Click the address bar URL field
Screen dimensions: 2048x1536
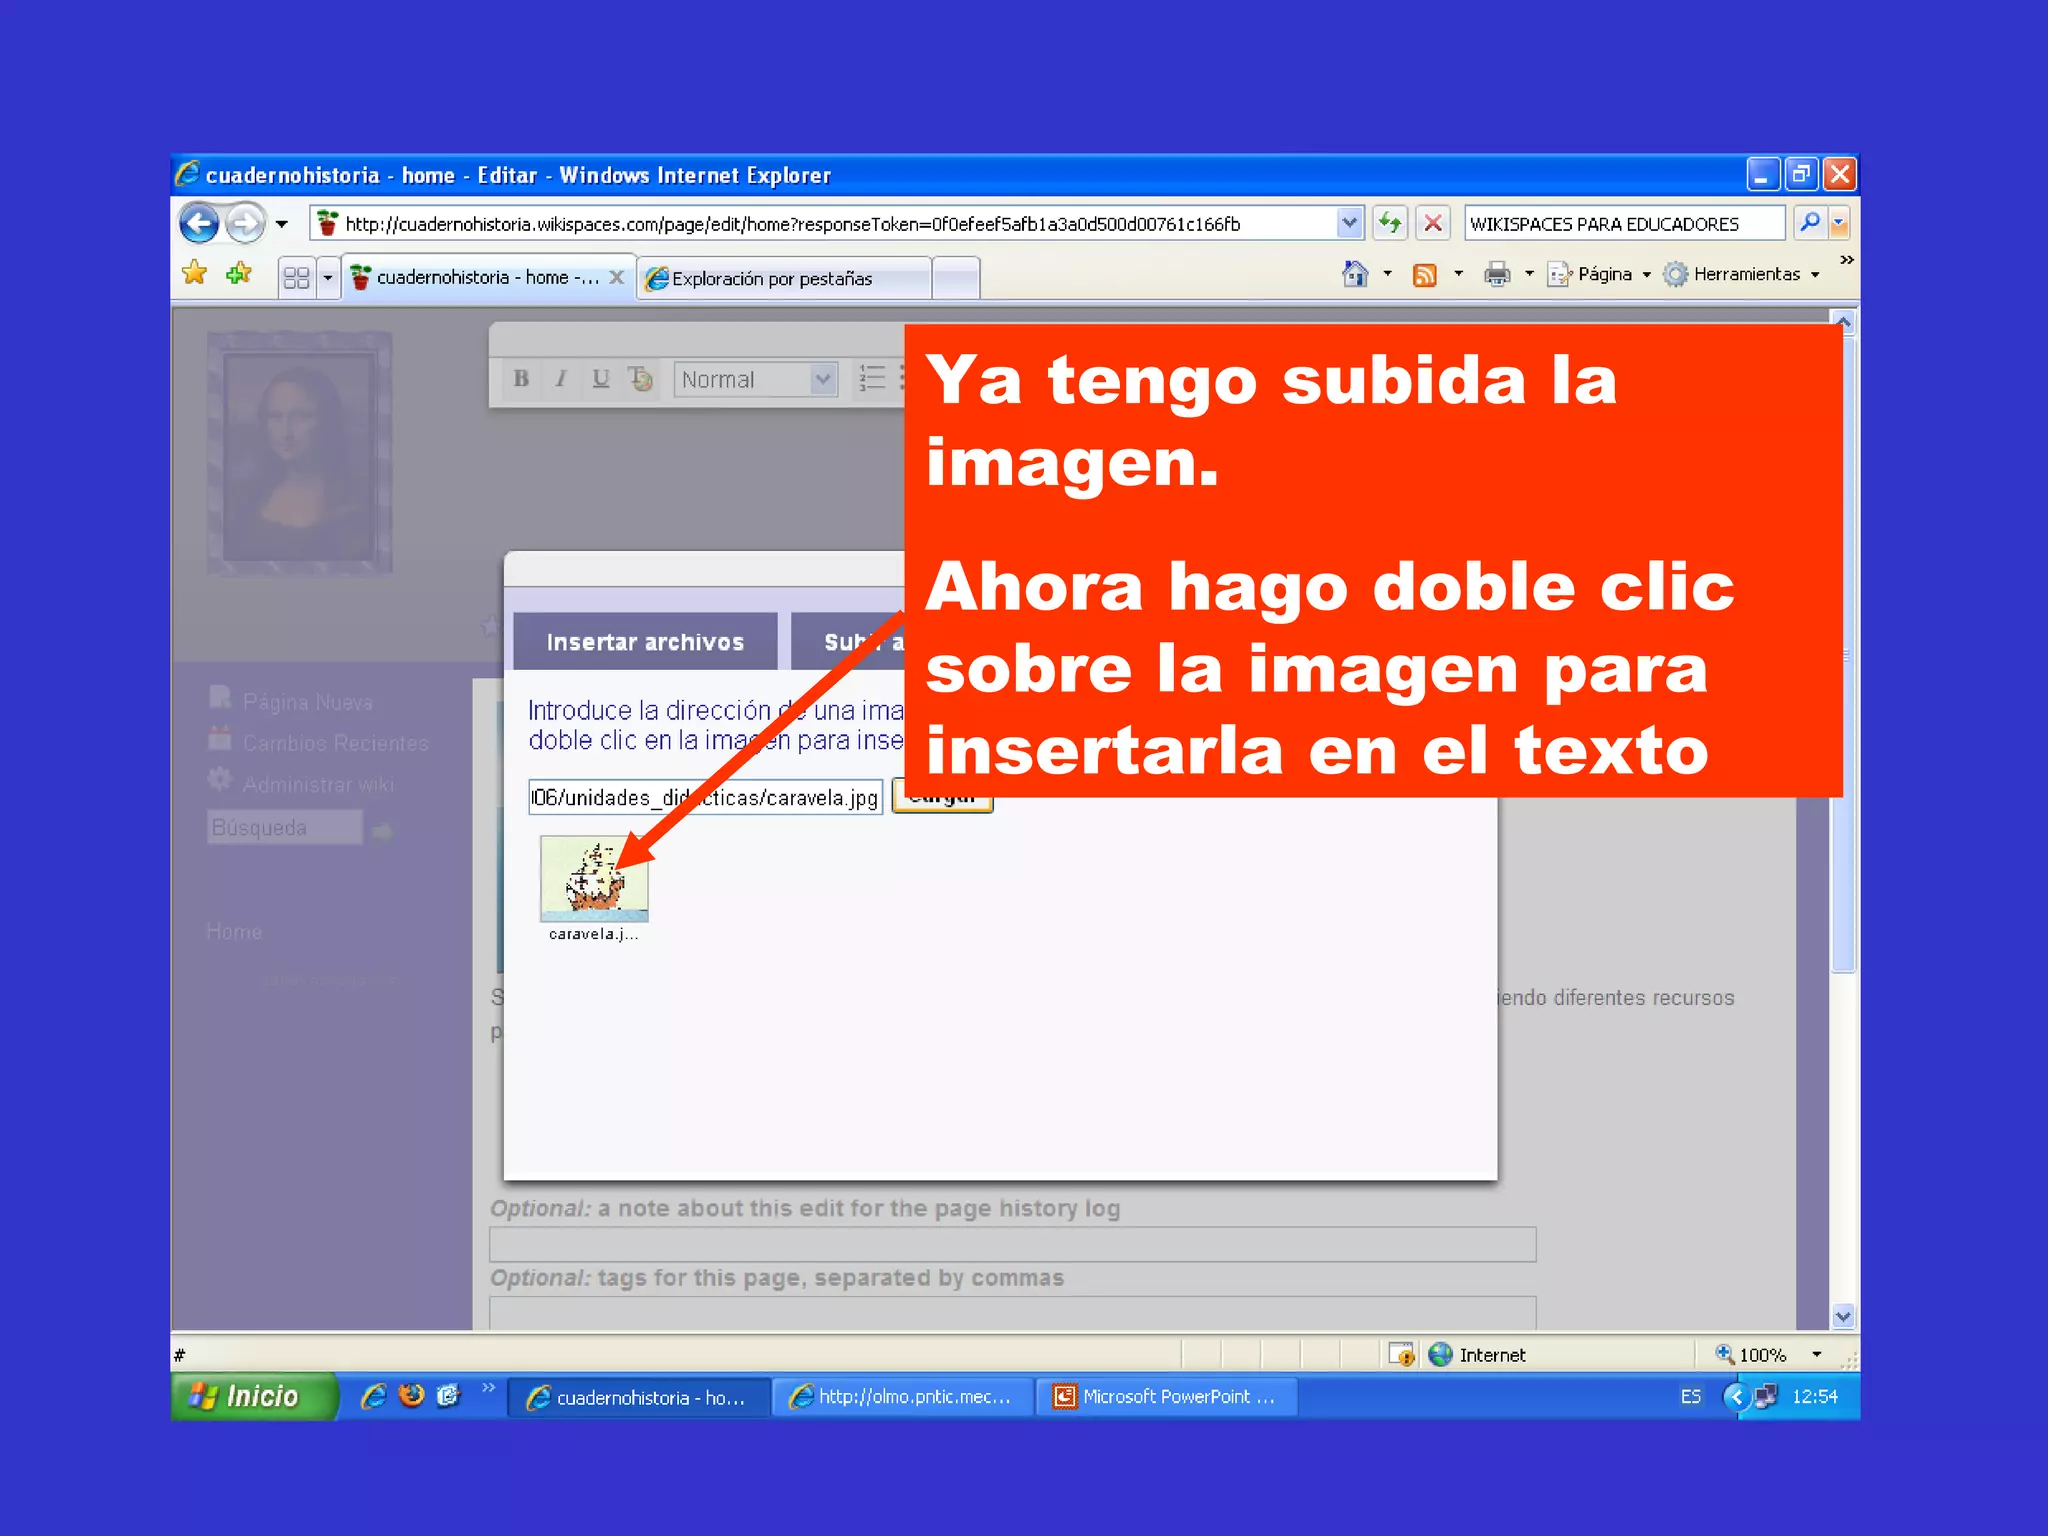(824, 224)
